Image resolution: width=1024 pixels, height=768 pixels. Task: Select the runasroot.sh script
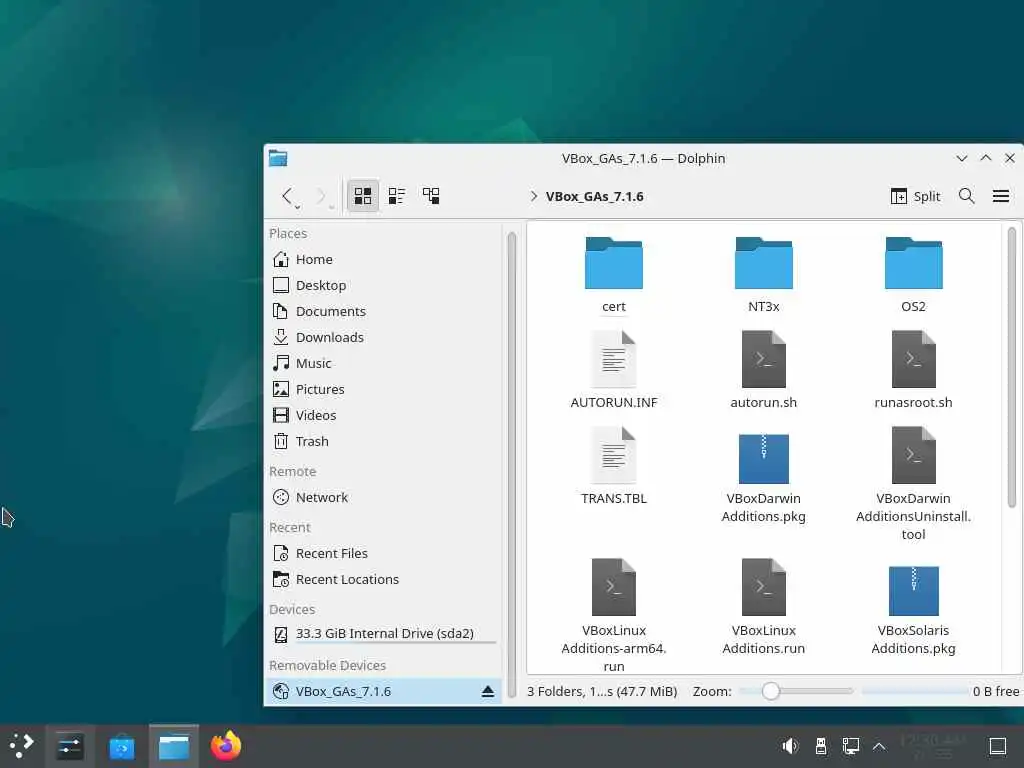(x=913, y=370)
